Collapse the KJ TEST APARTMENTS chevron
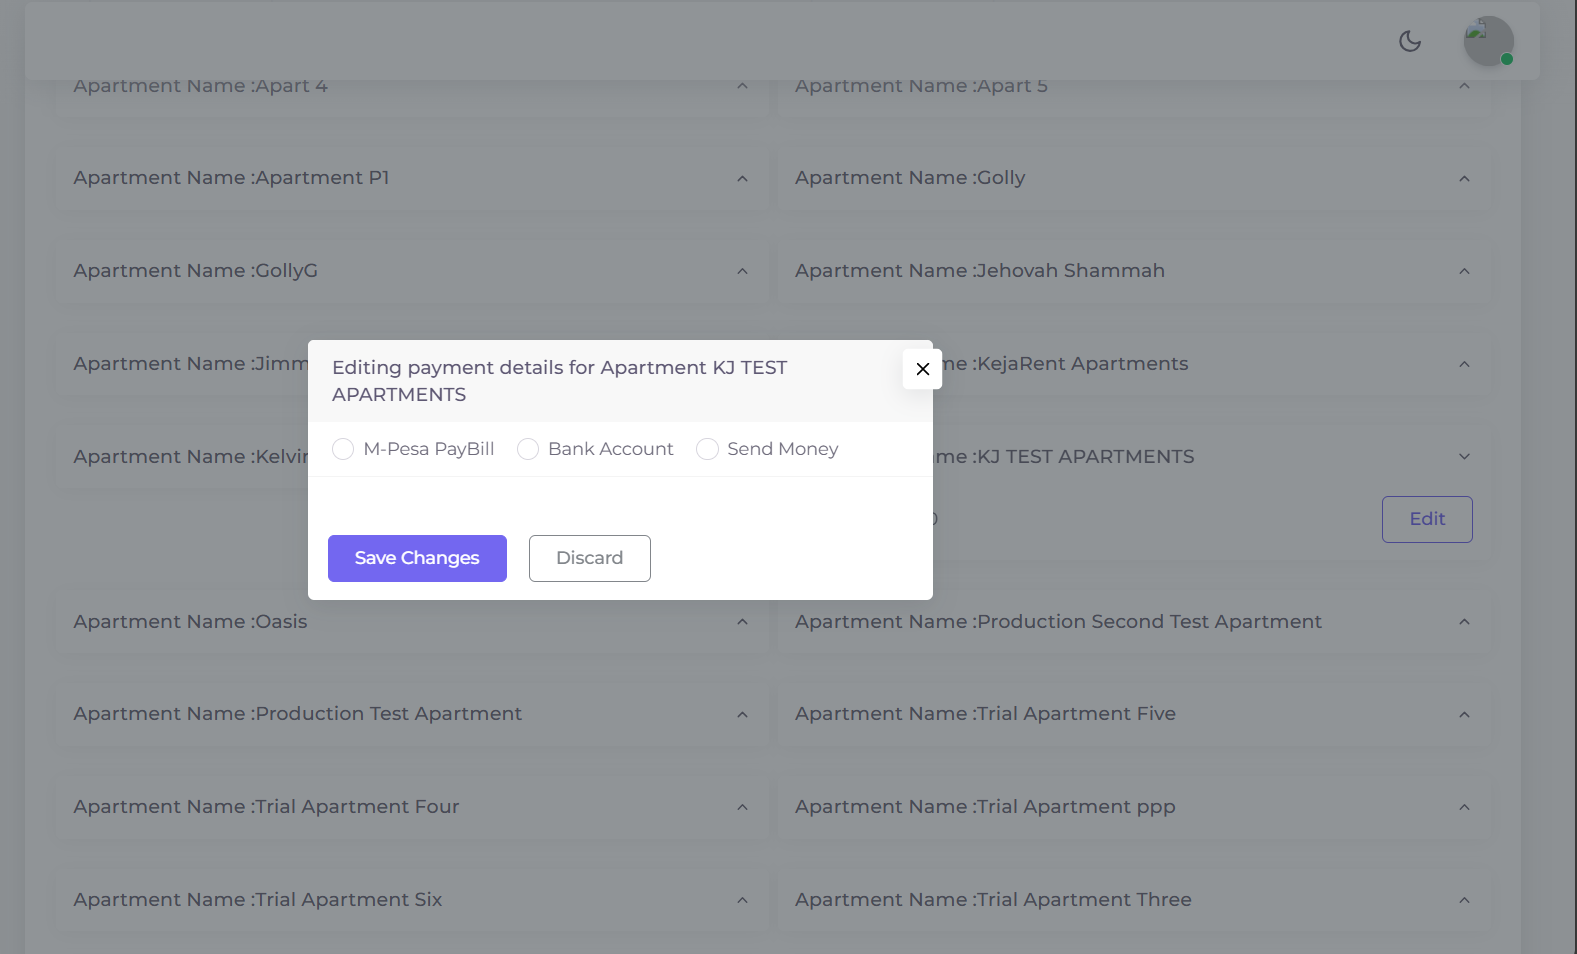The height and width of the screenshot is (954, 1577). [x=1464, y=457]
